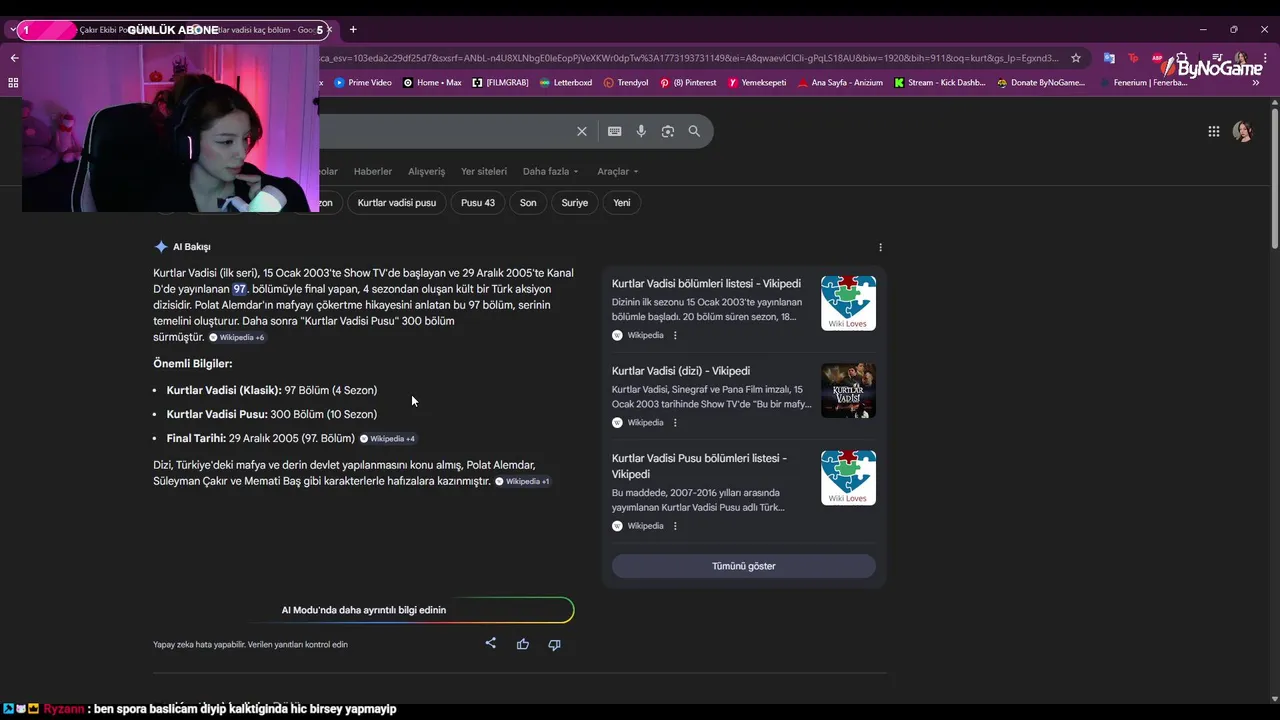Open Kurtlar Vadisi (dizi) - Vikipedi link
1280x720 pixels.
coord(681,371)
